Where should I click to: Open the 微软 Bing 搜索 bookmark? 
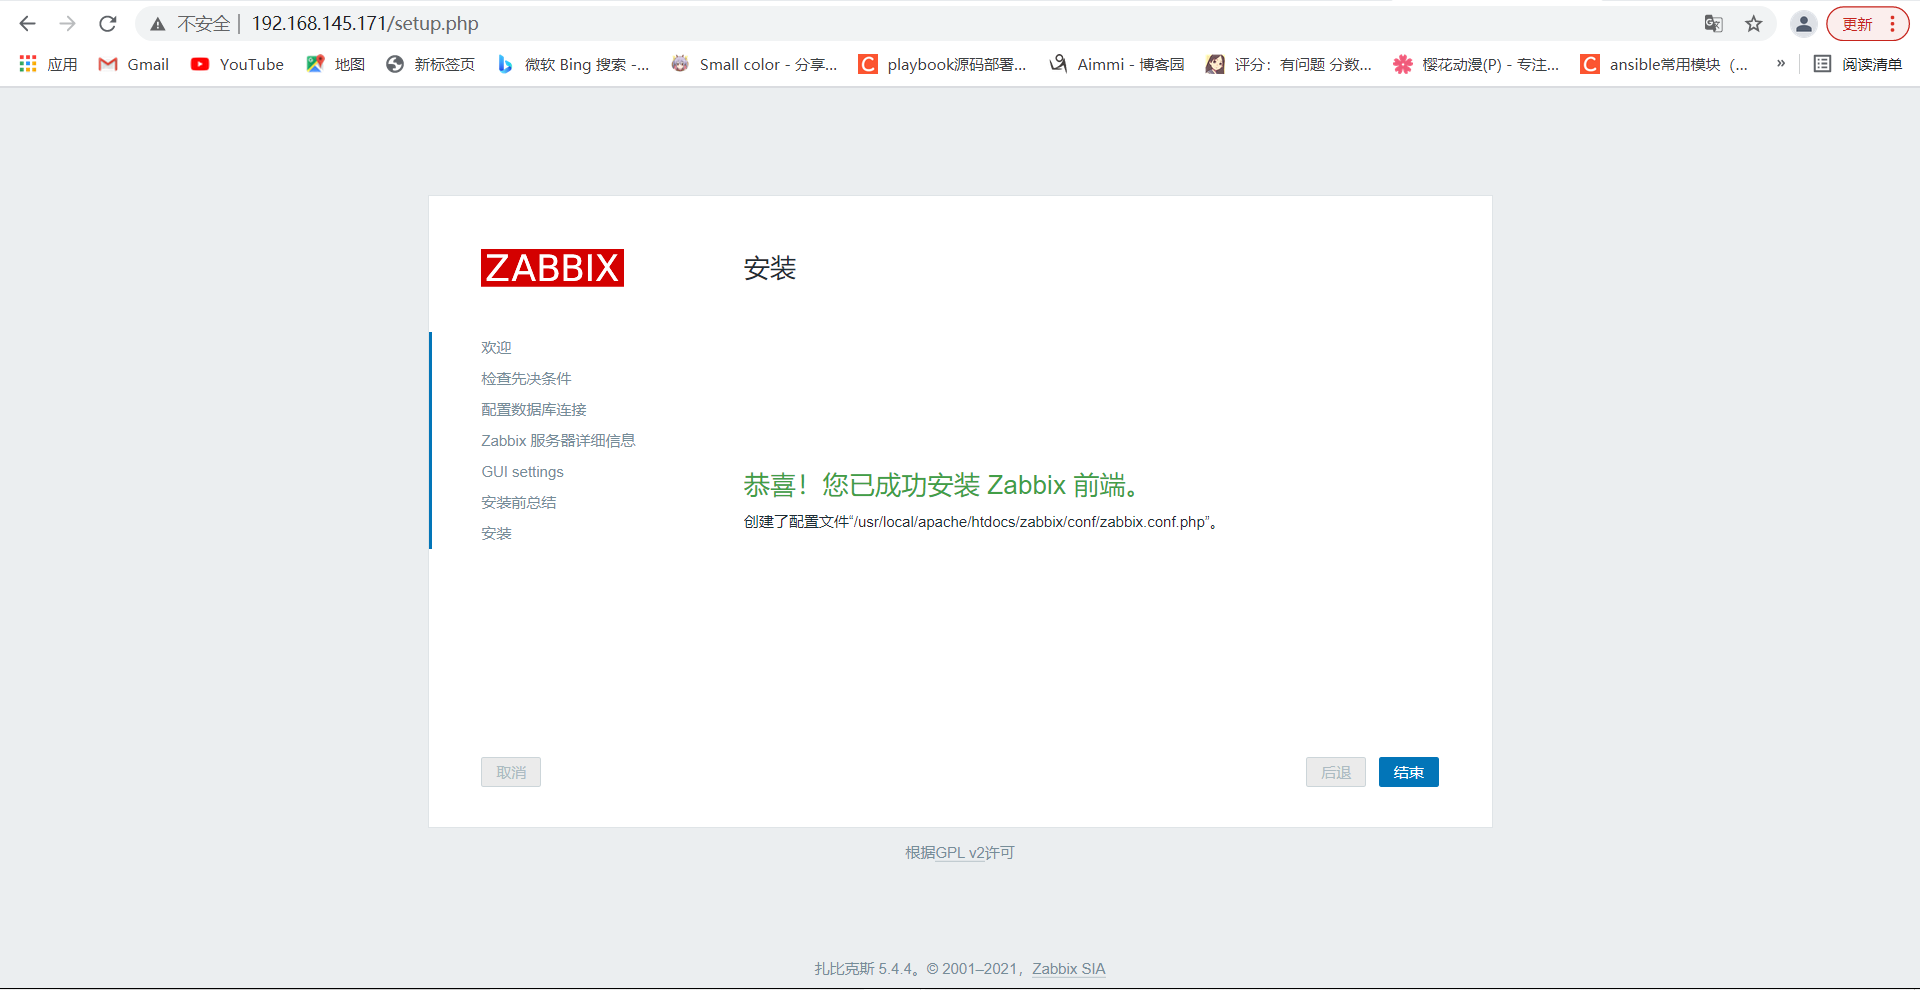tap(574, 64)
